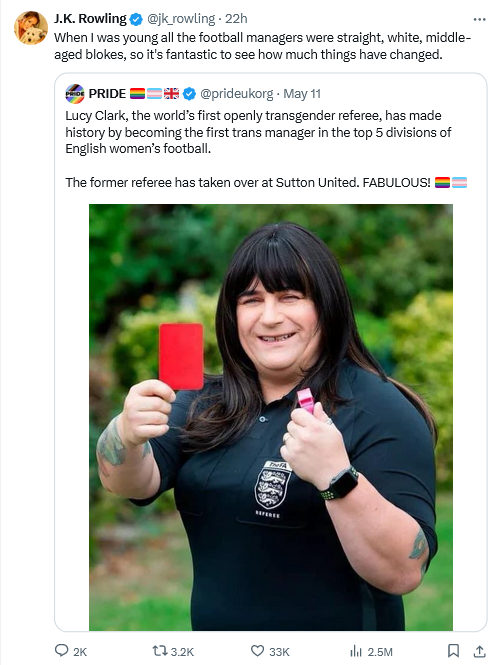497x665 pixels.
Task: Open the view analytics bar-chart icon
Action: pyautogui.click(x=356, y=651)
